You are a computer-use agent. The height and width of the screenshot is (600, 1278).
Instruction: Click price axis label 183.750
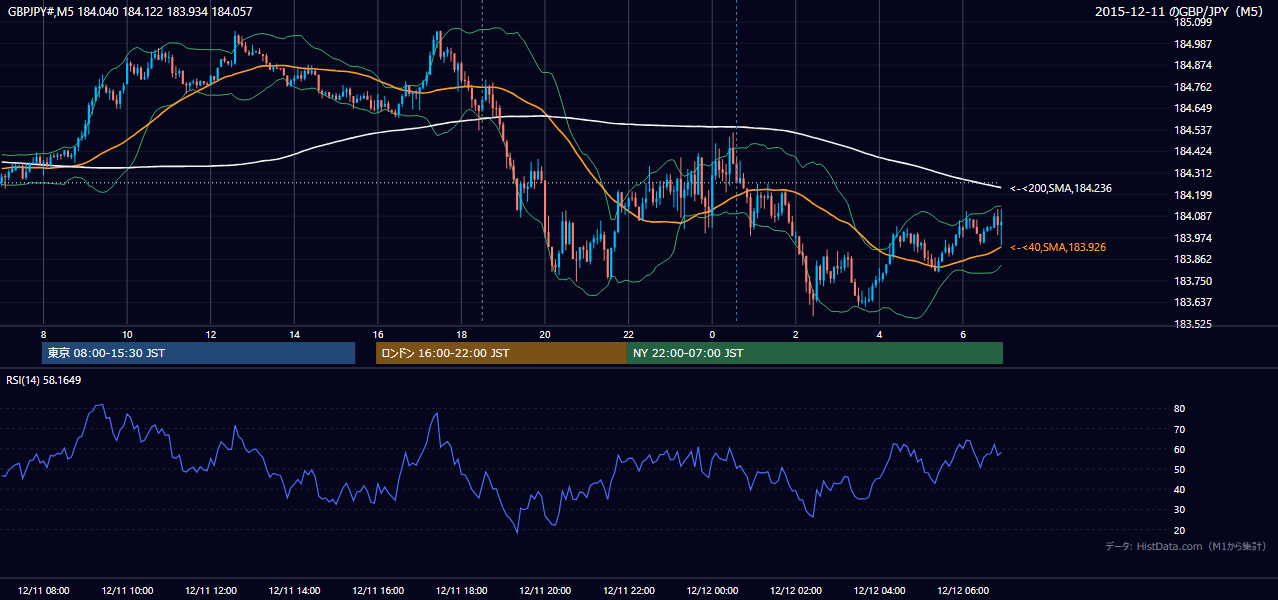point(1193,281)
